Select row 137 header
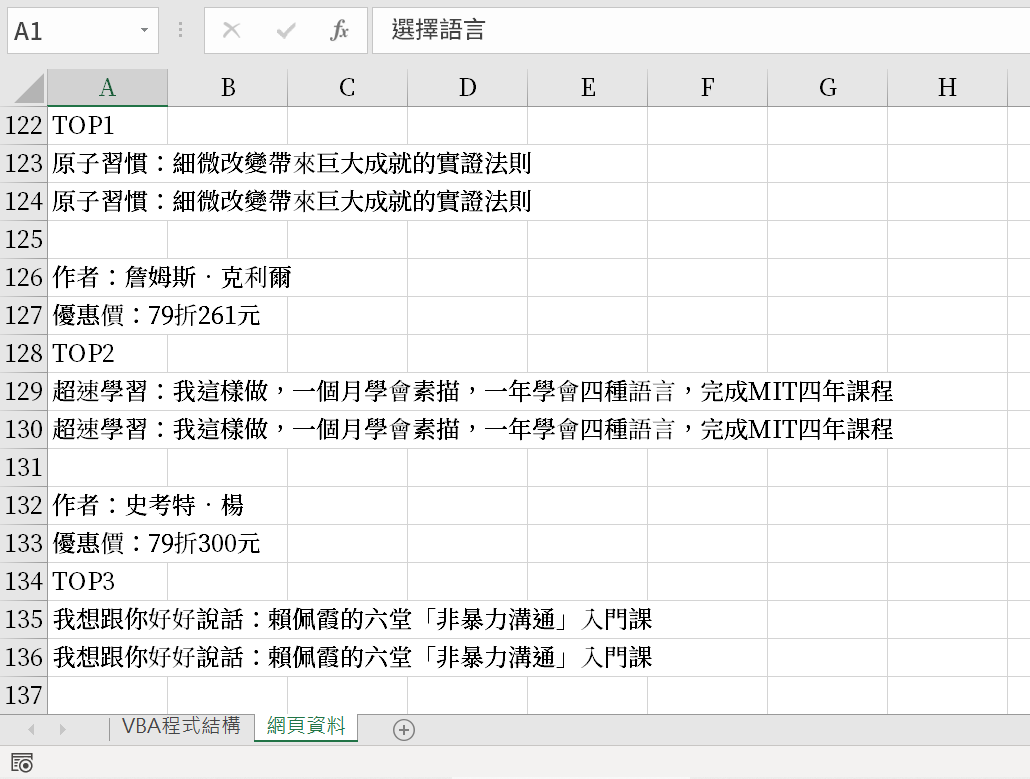 (24, 695)
